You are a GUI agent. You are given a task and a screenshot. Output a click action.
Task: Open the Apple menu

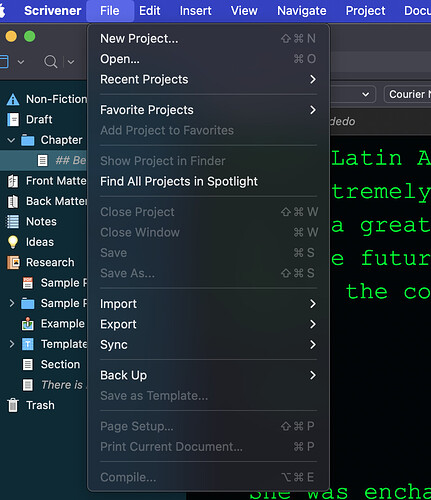(2, 11)
